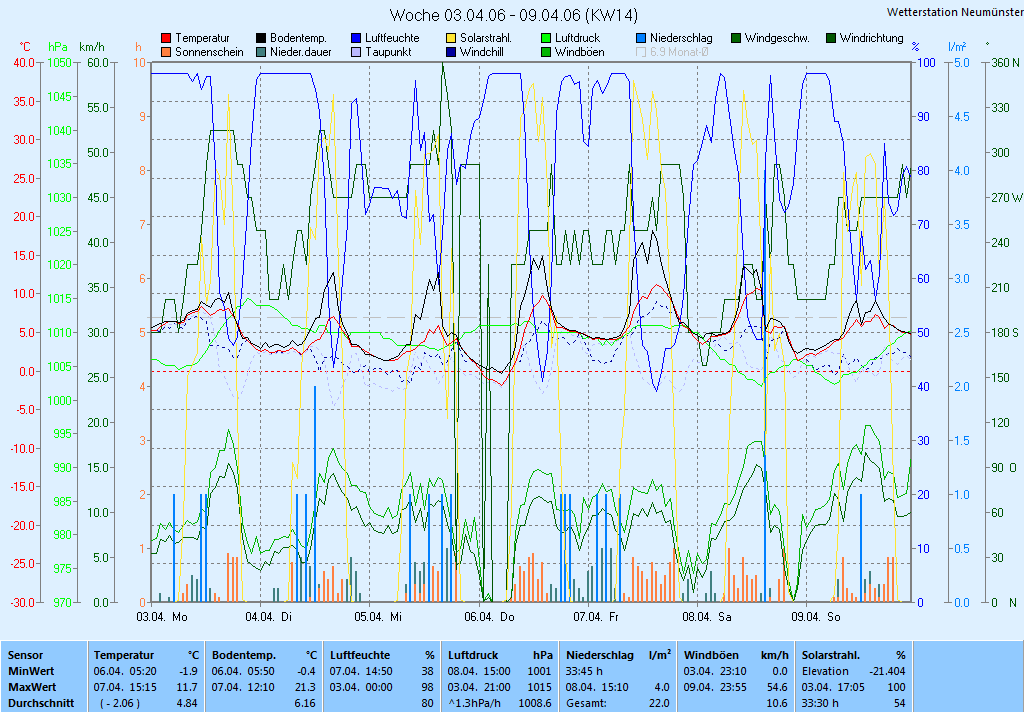Toggle the Windgeschw. legend box
The width and height of the screenshot is (1024, 712).
pos(736,38)
